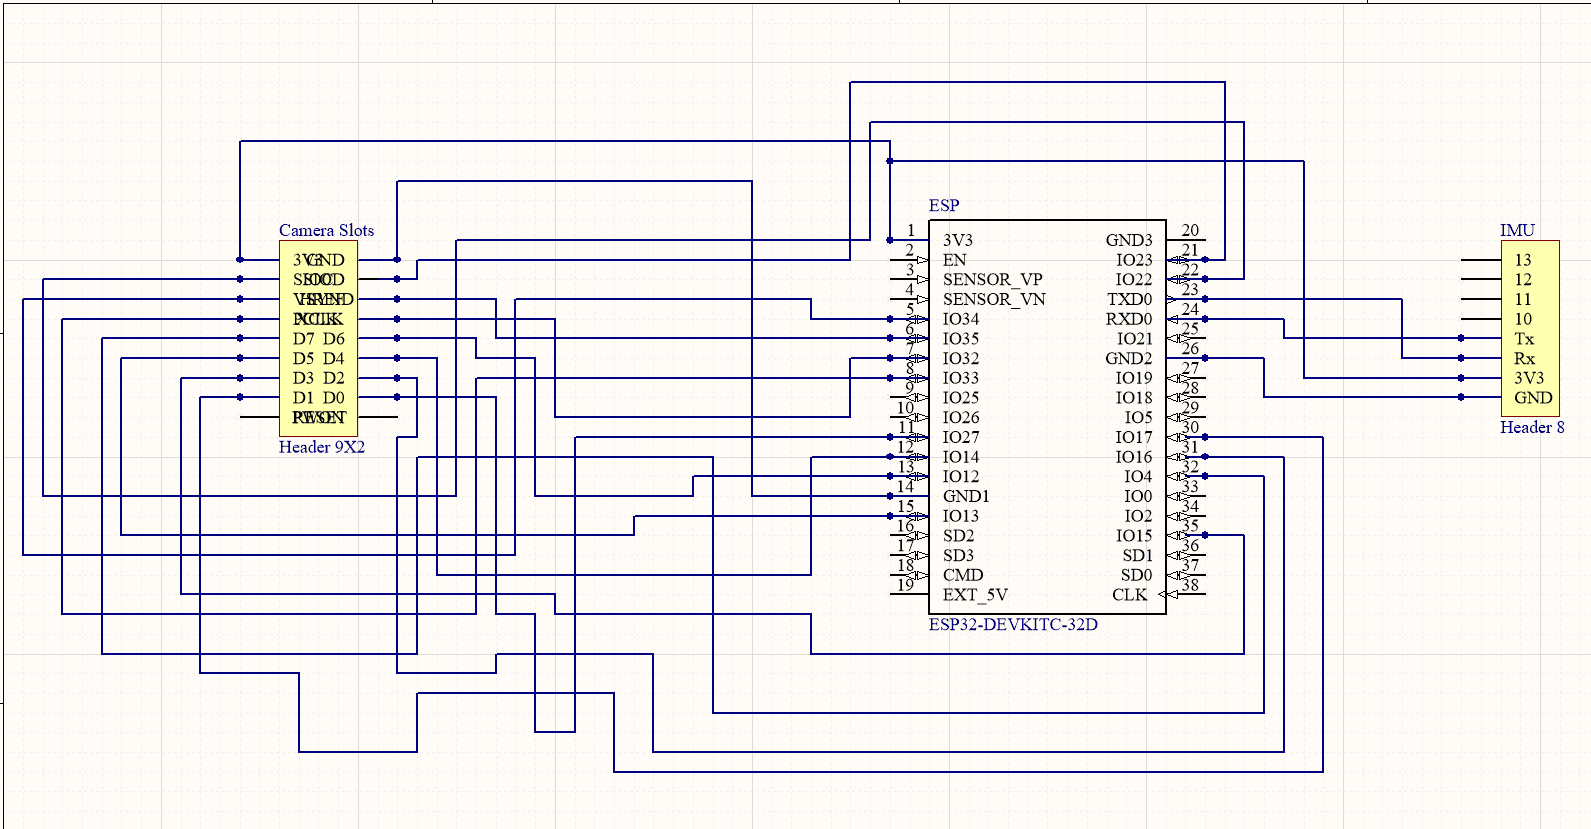Select the RXD0 pin on ESP
The height and width of the screenshot is (829, 1591).
click(x=1129, y=319)
